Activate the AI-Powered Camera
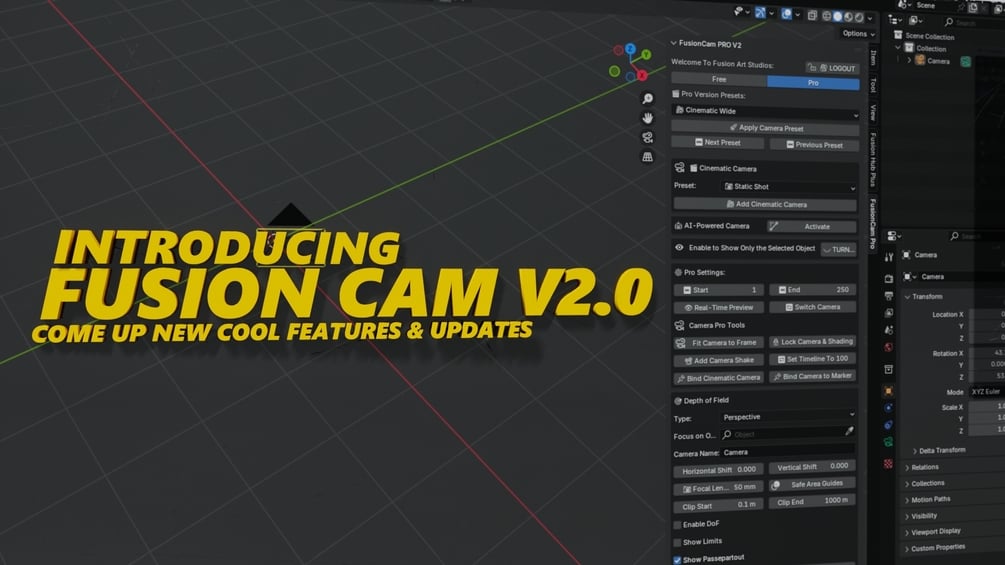Viewport: 1005px width, 565px height. [811, 226]
